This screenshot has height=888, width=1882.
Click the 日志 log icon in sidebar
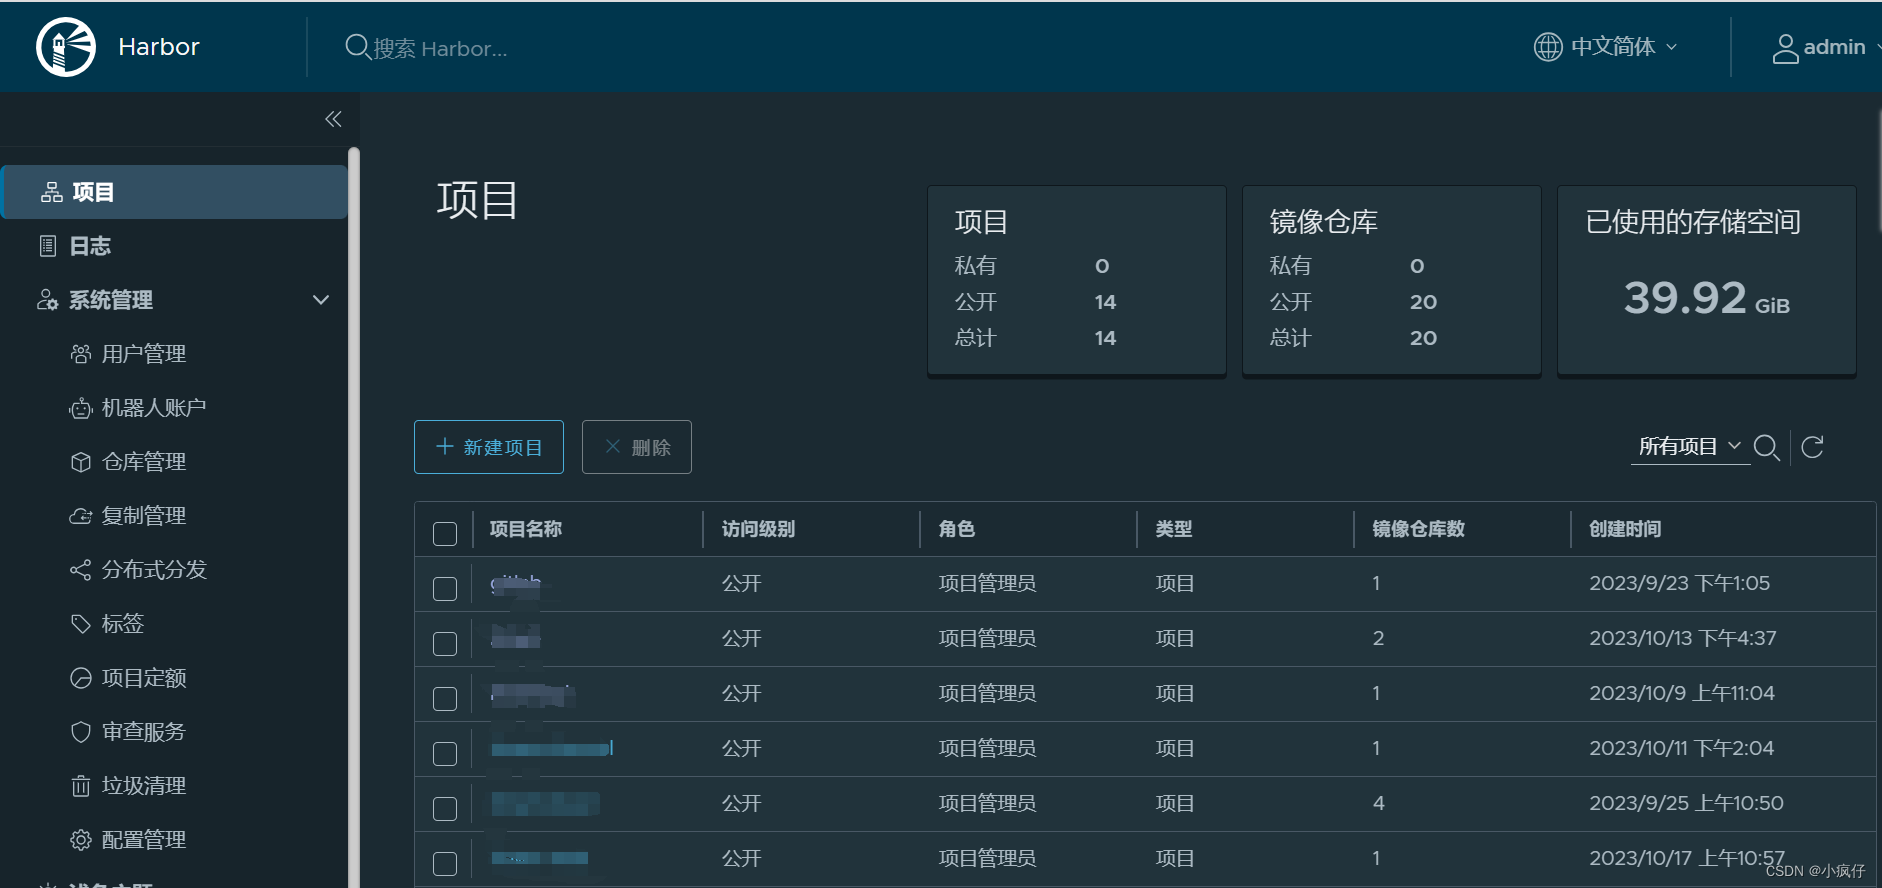(48, 246)
